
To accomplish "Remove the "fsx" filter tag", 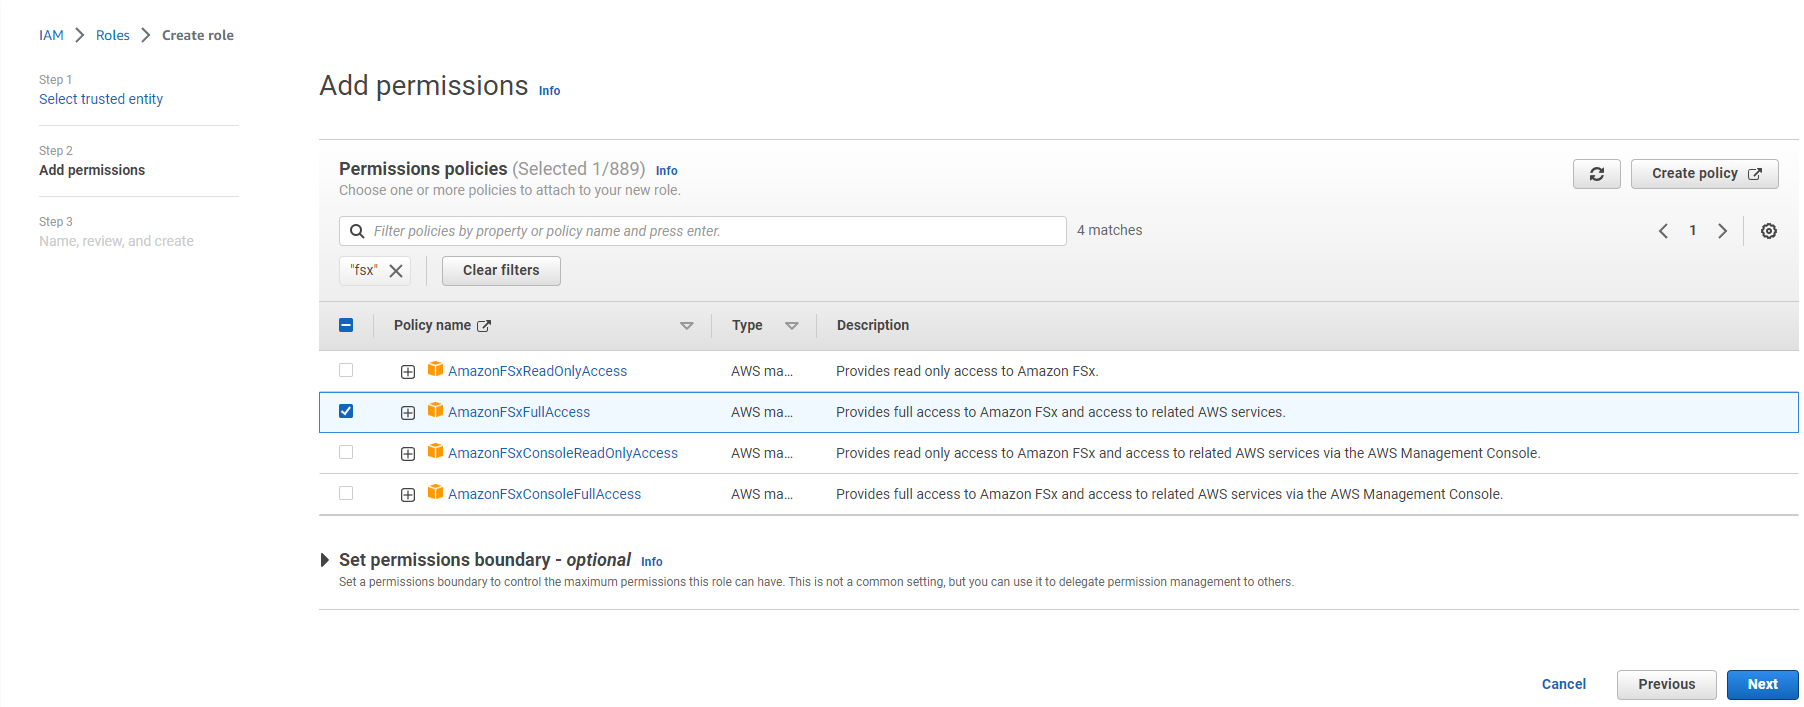I will [396, 271].
